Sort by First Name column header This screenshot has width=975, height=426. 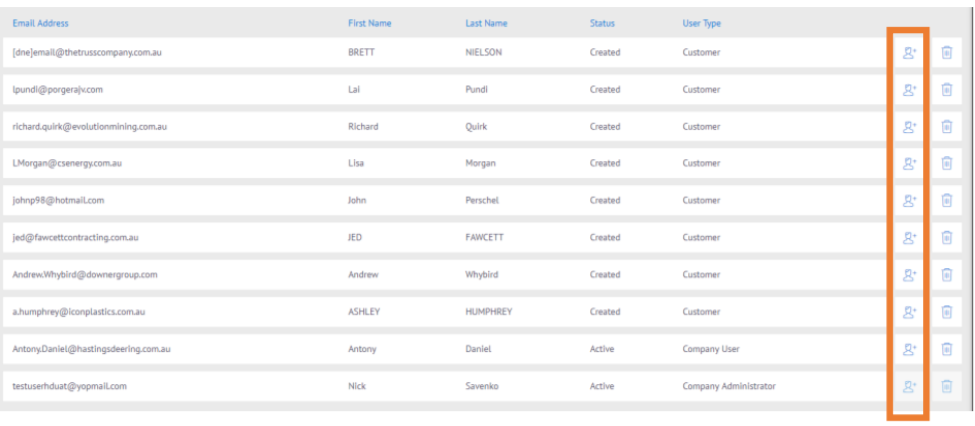coord(369,23)
